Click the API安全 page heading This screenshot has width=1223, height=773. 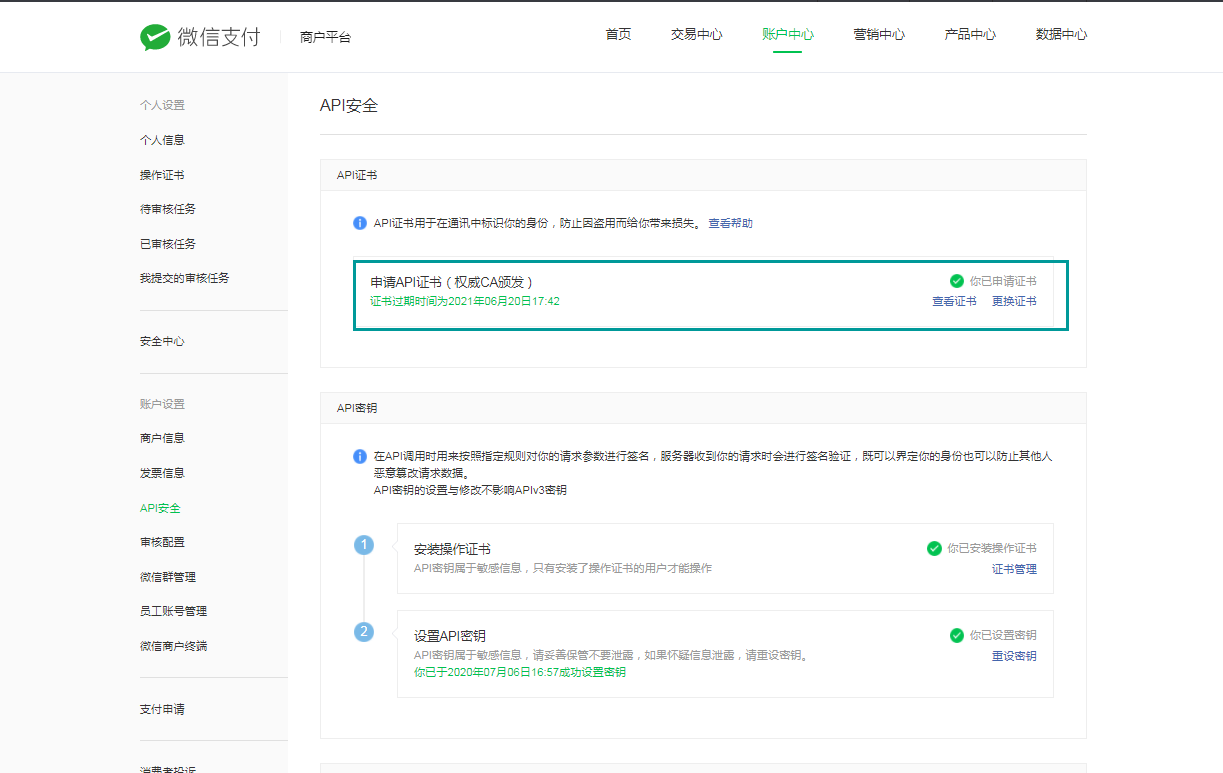pyautogui.click(x=349, y=105)
